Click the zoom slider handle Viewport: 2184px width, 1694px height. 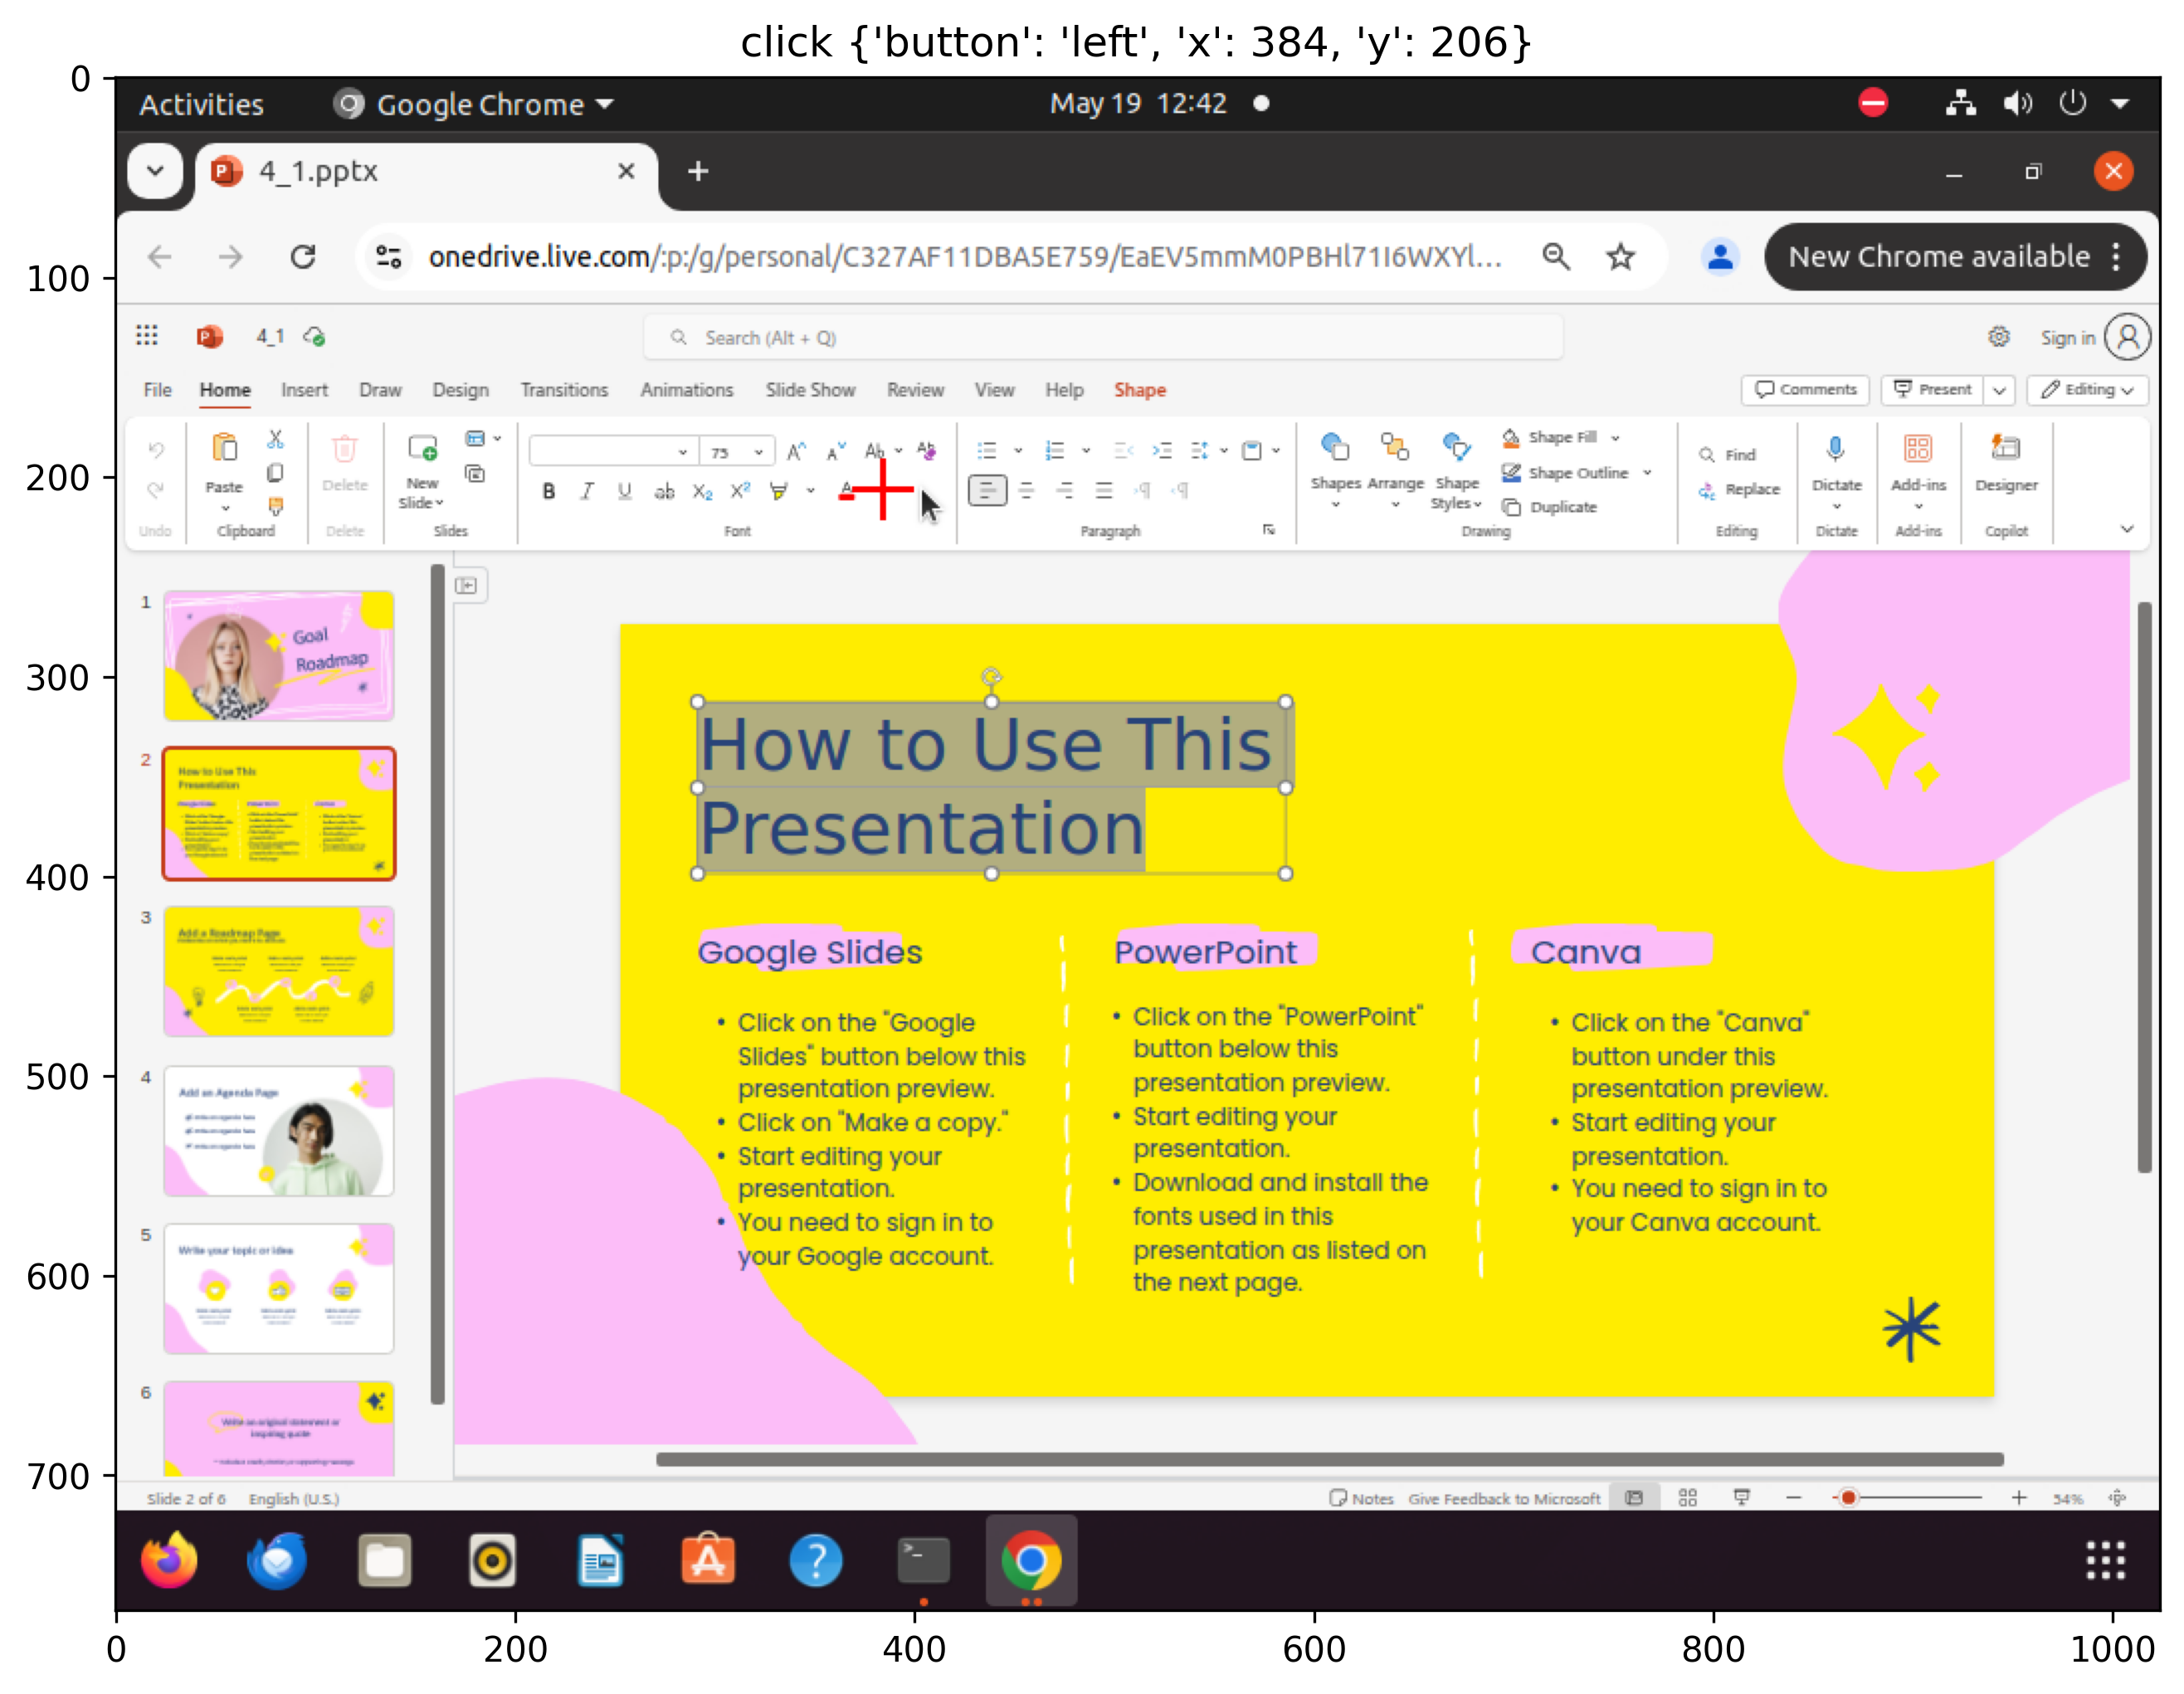coord(1848,1497)
